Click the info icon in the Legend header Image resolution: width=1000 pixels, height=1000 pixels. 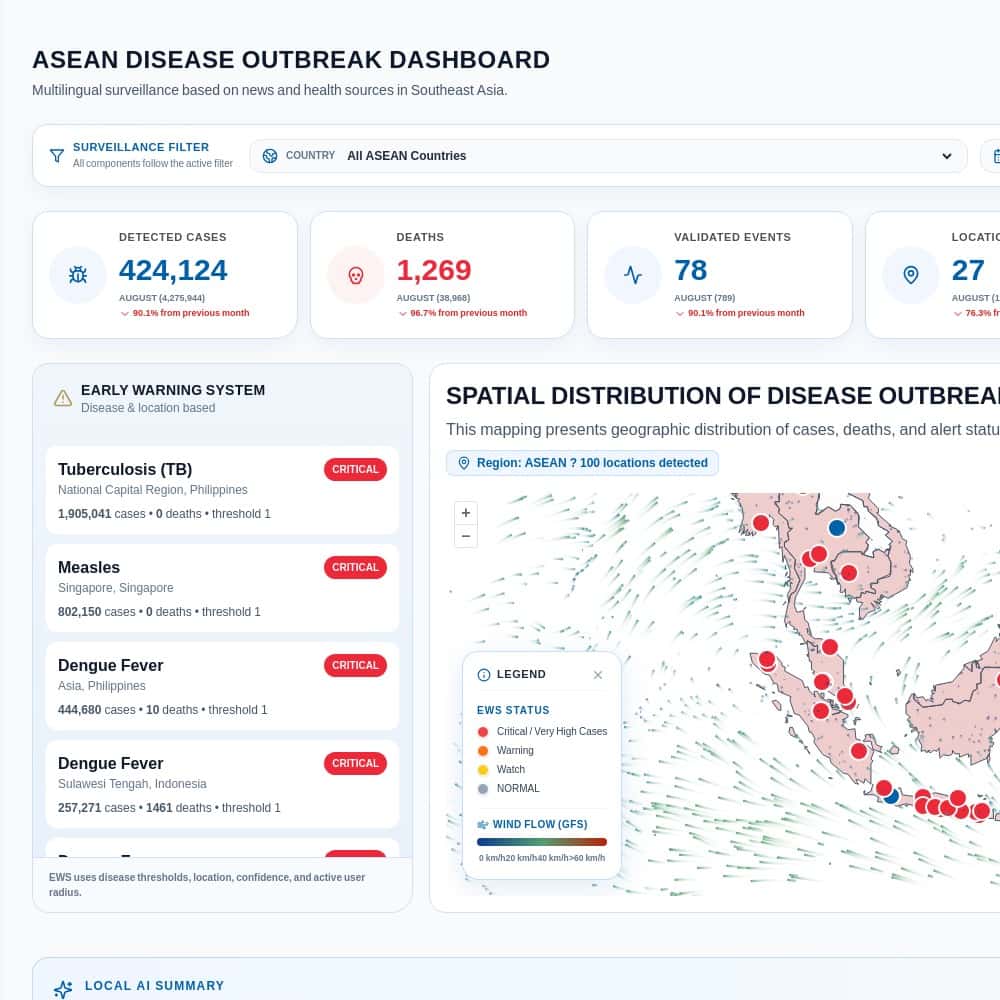click(484, 675)
